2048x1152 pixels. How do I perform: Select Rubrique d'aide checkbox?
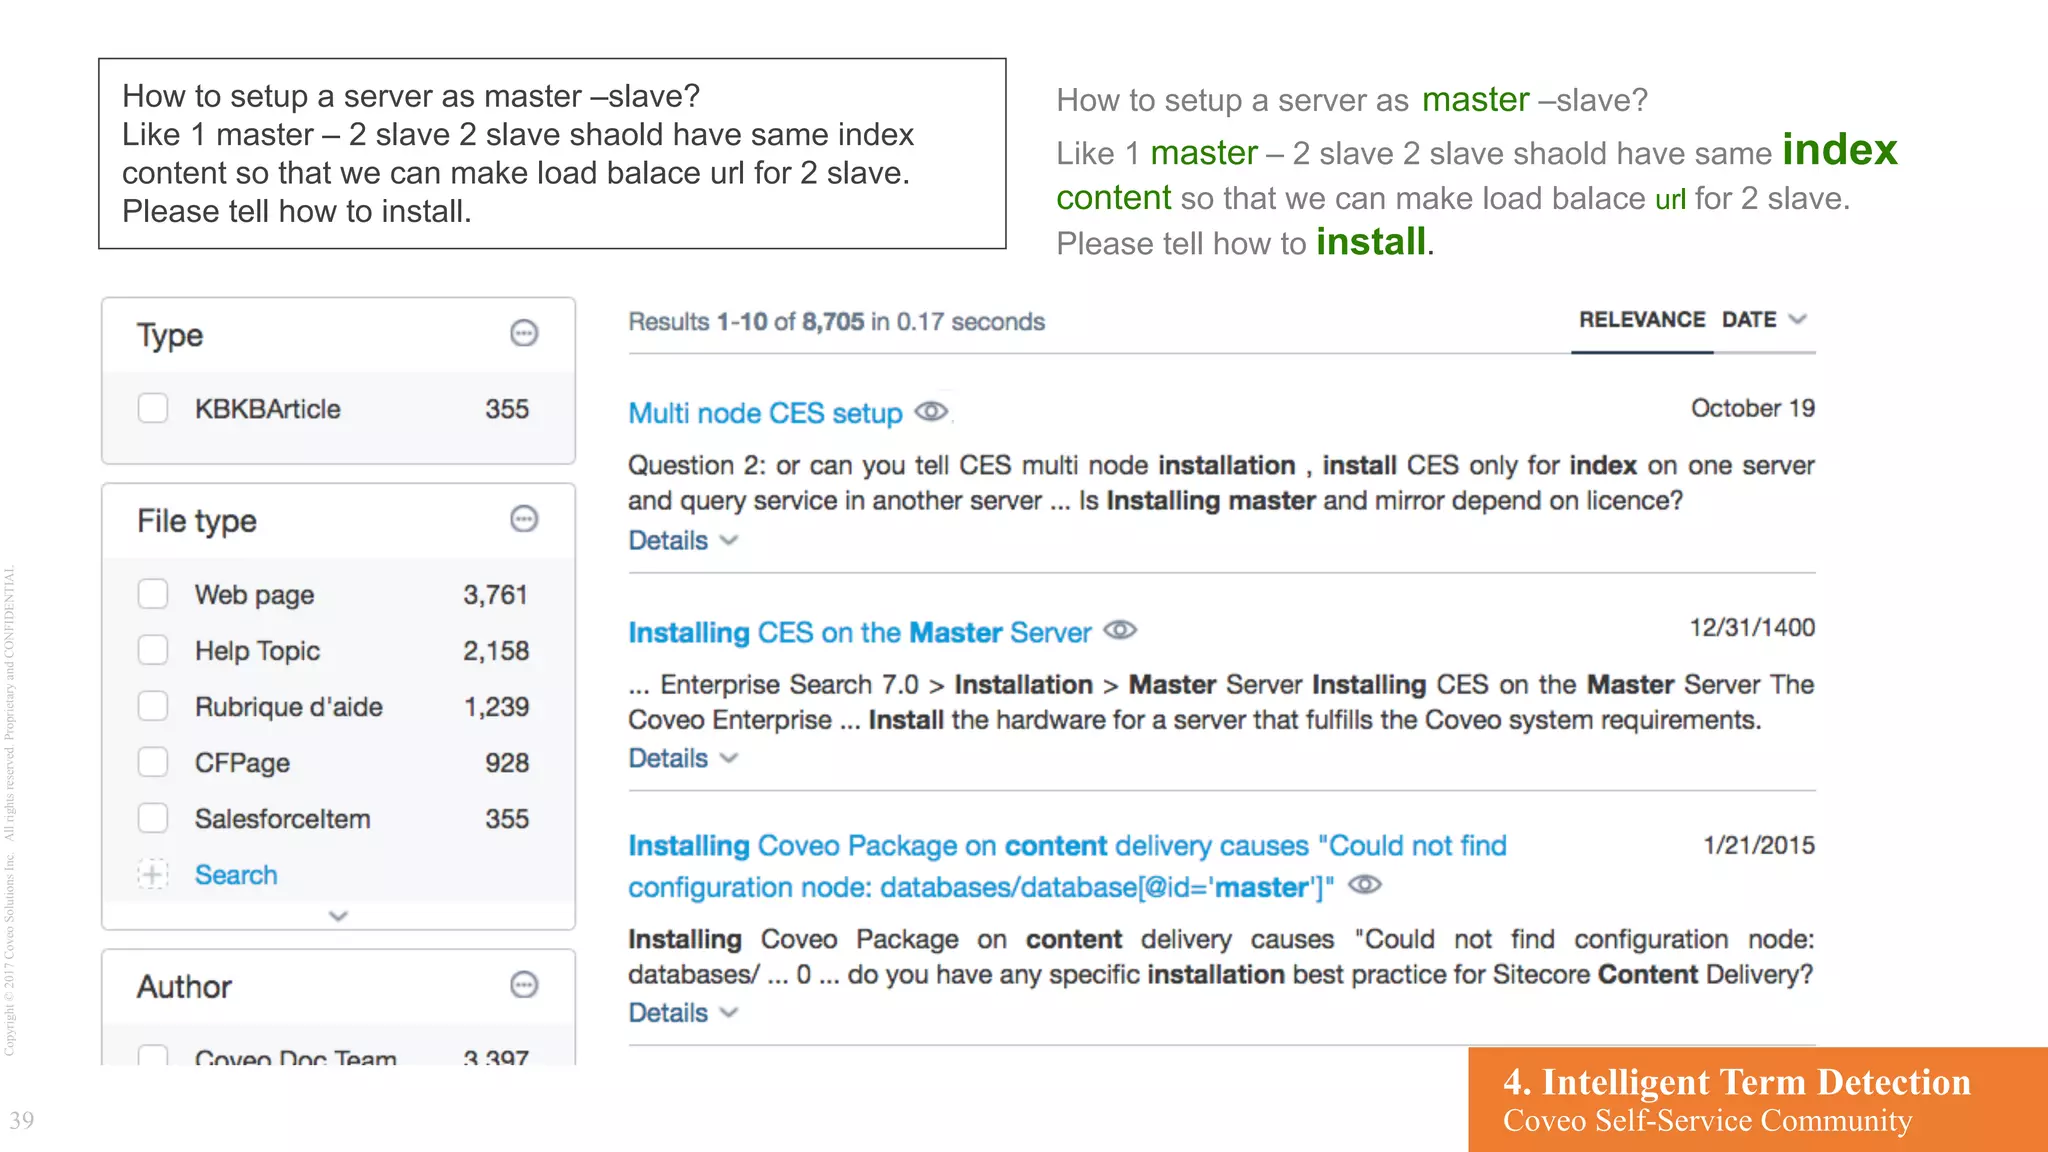153,706
